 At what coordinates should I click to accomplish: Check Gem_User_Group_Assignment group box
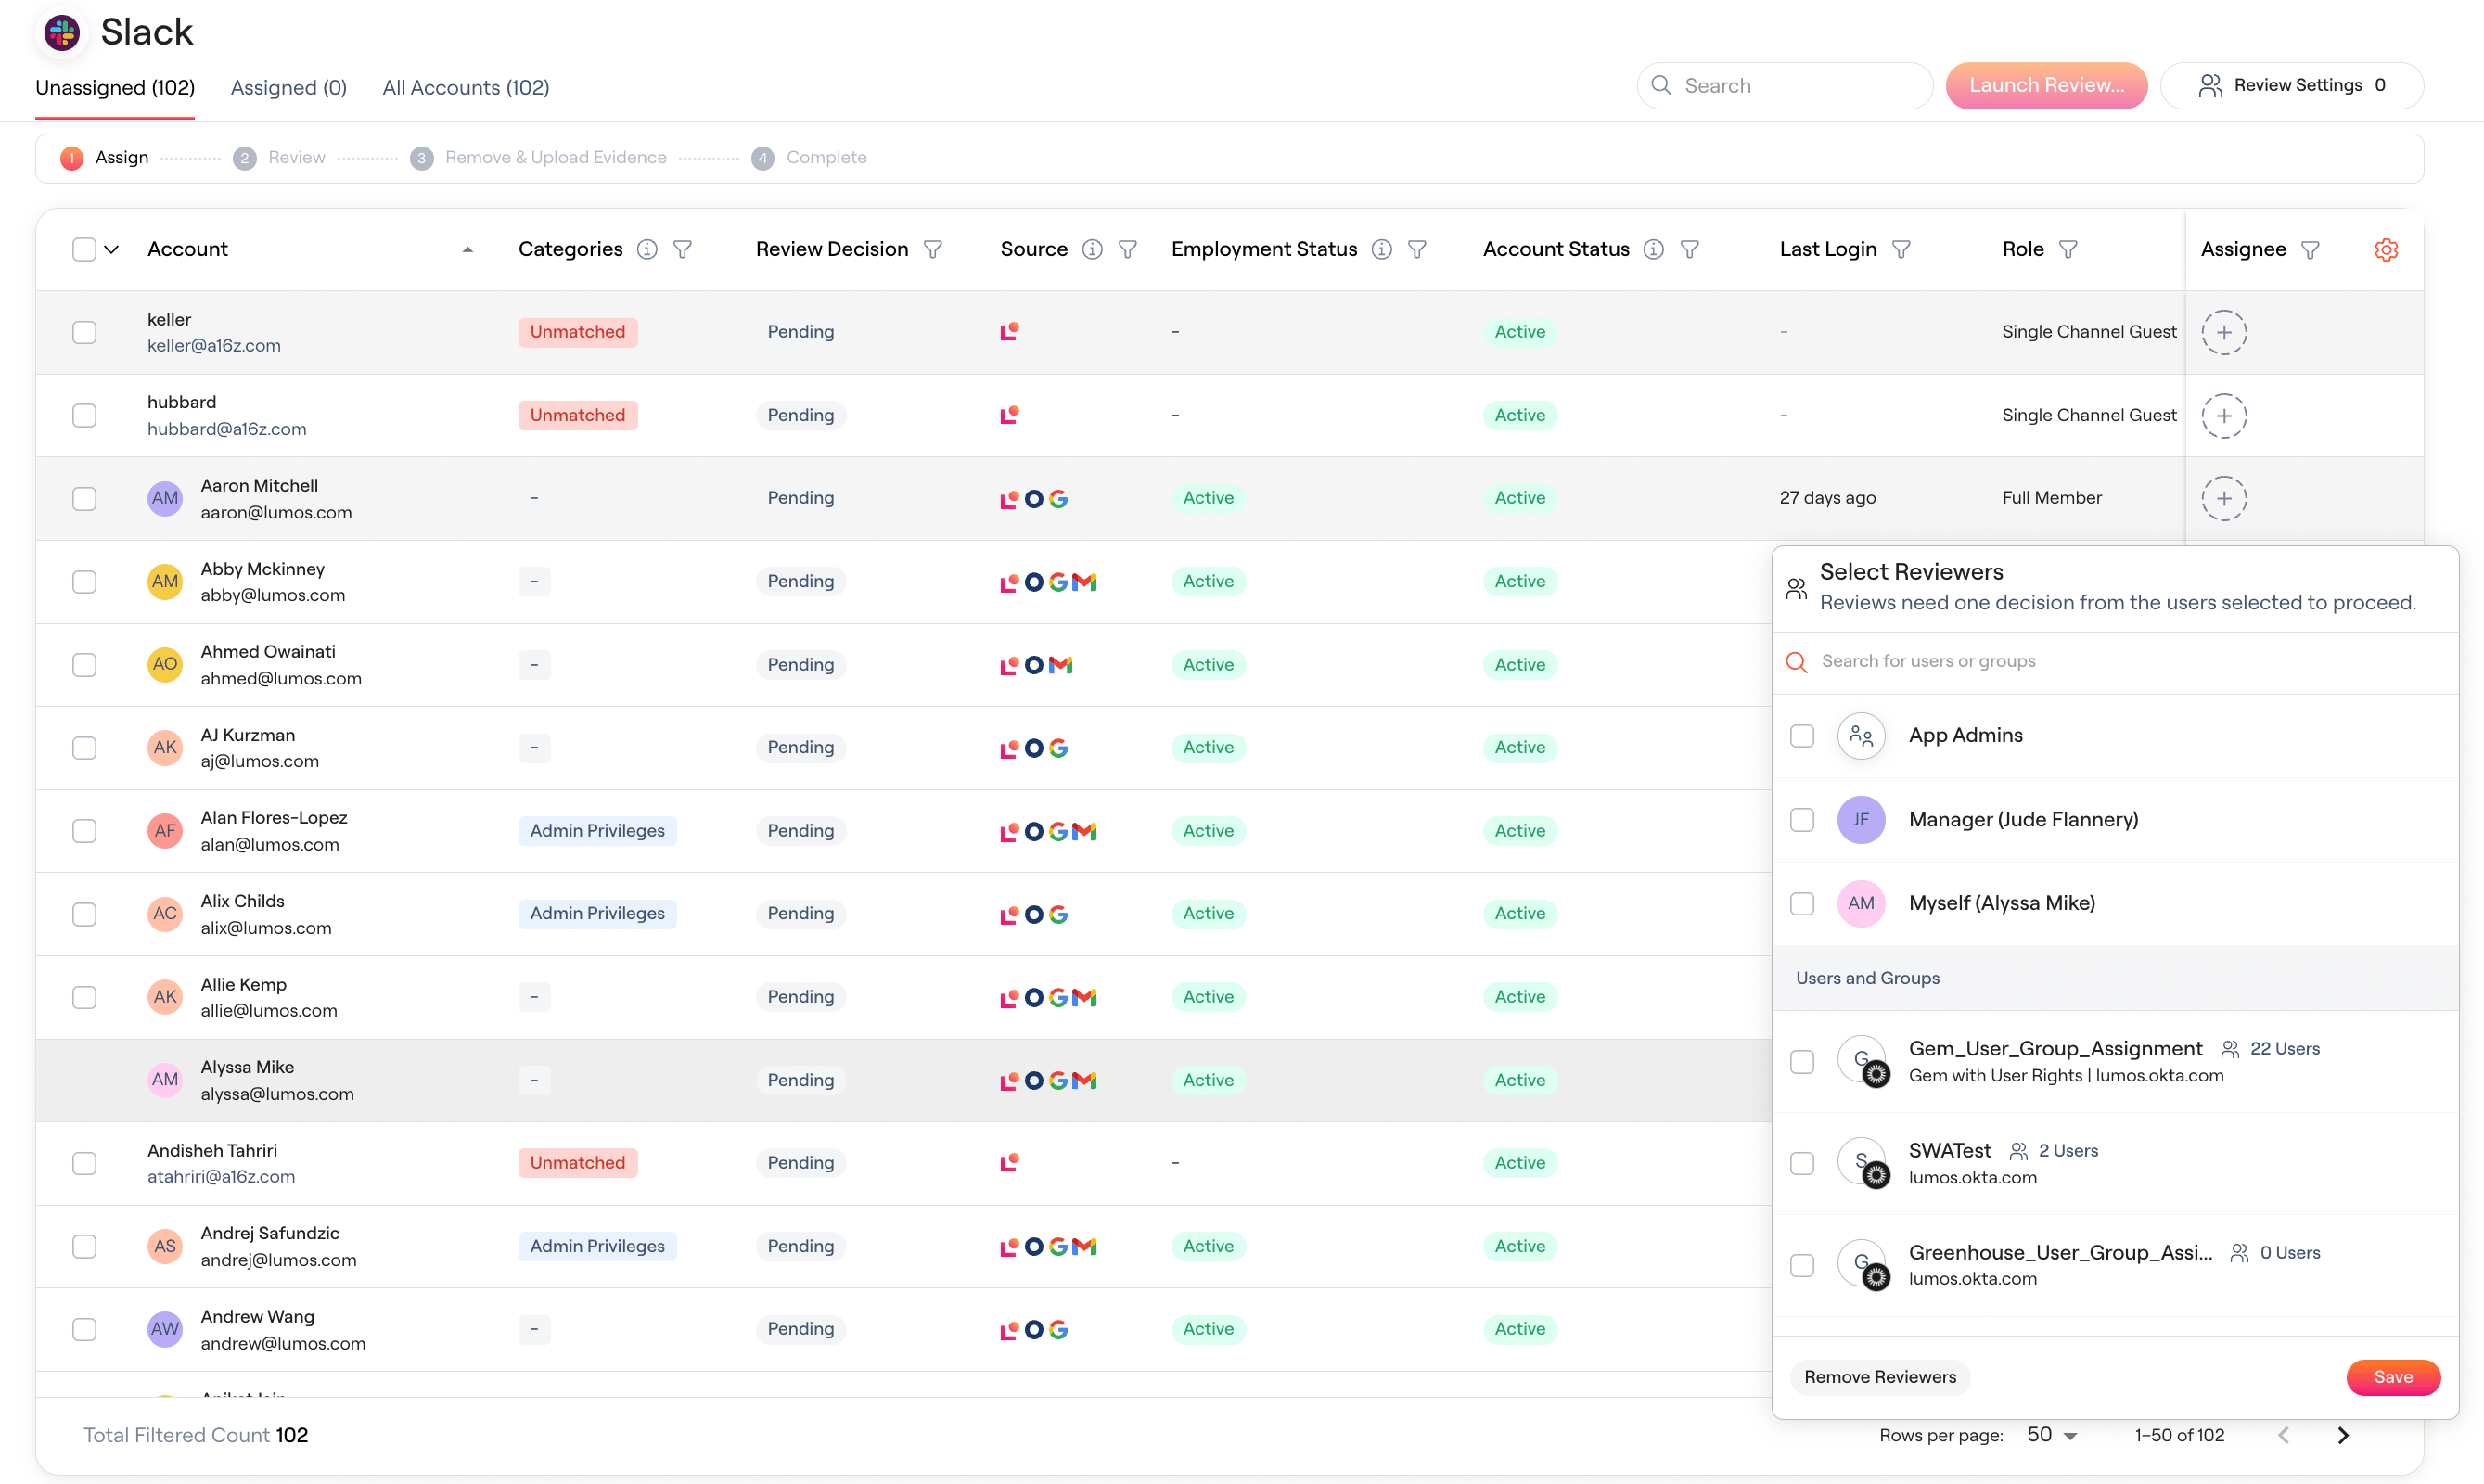tap(1802, 1062)
